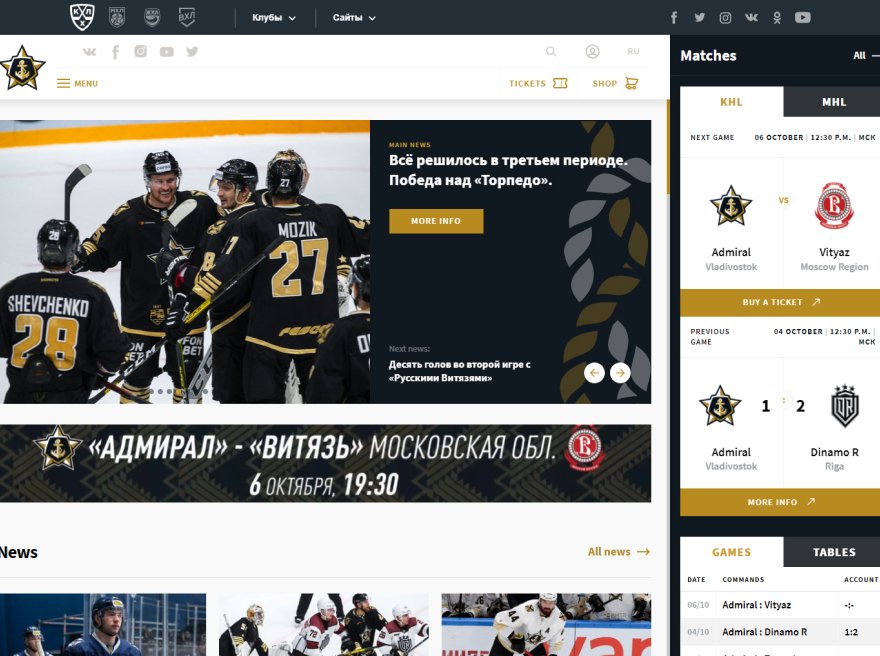Click the VHL league logo
880x656 pixels.
point(187,17)
